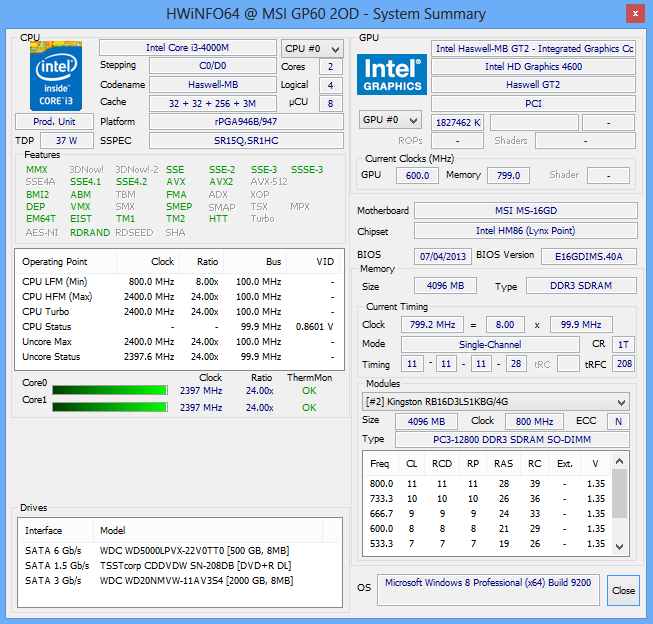Select the Uncore Max row

click(x=179, y=342)
